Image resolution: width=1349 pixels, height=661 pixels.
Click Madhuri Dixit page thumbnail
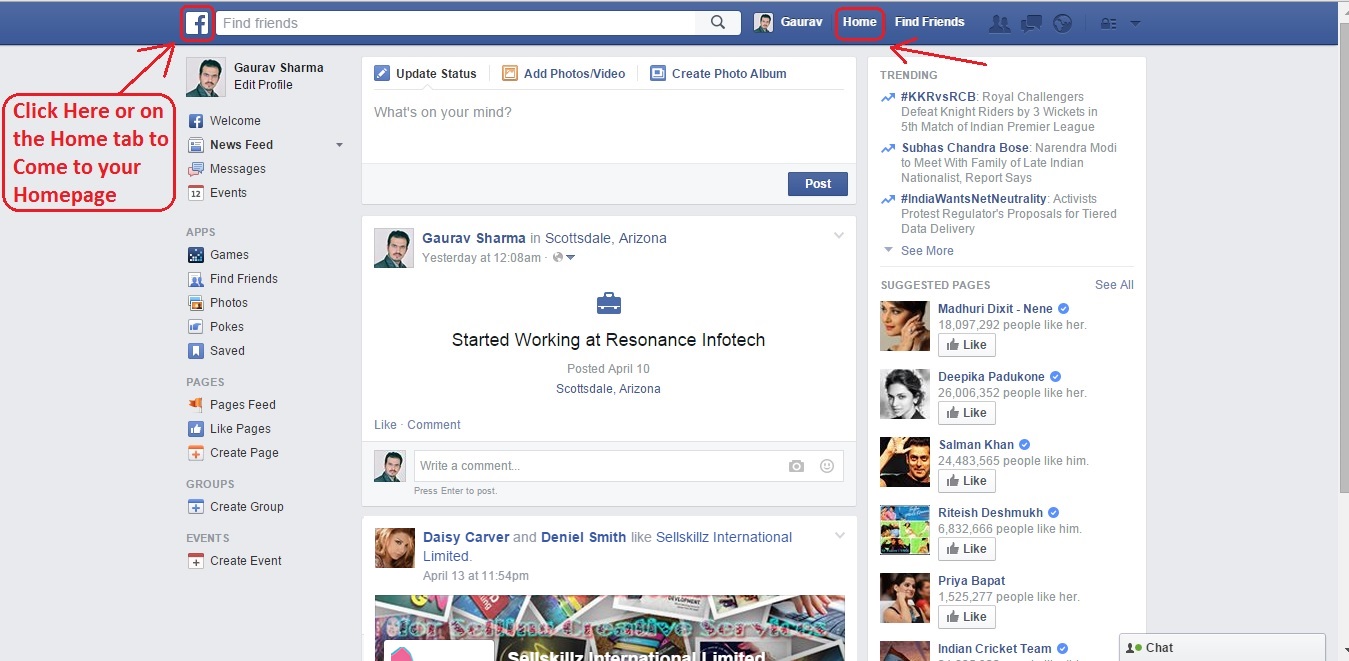click(x=905, y=326)
